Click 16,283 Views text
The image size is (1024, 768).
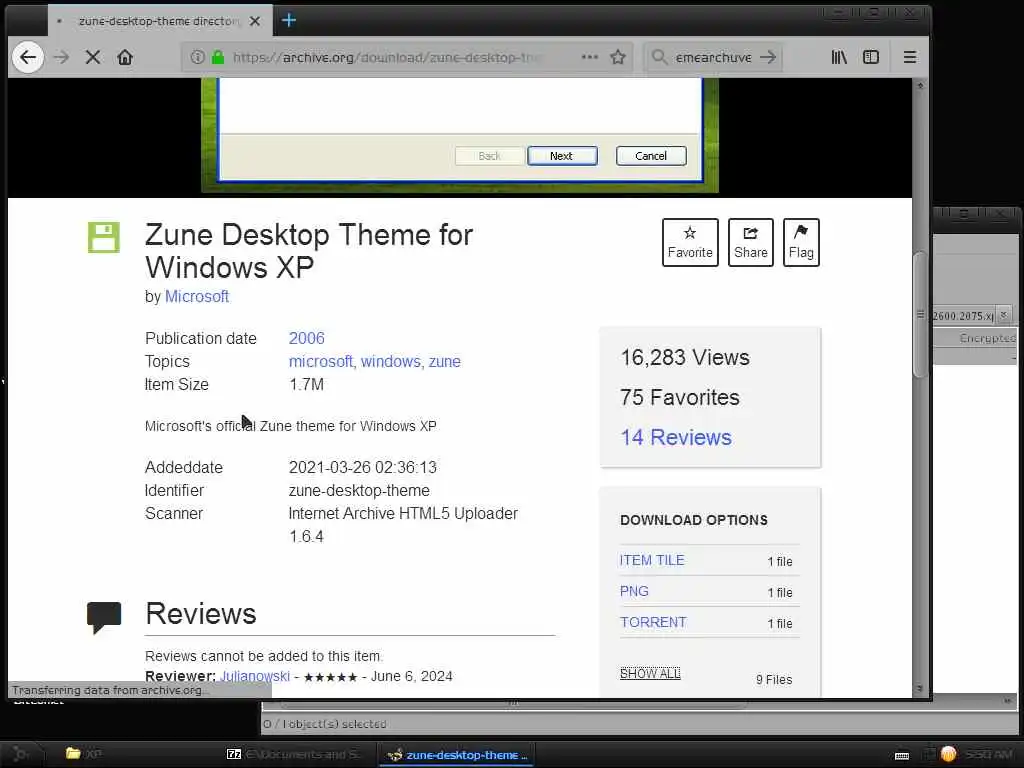coord(685,358)
